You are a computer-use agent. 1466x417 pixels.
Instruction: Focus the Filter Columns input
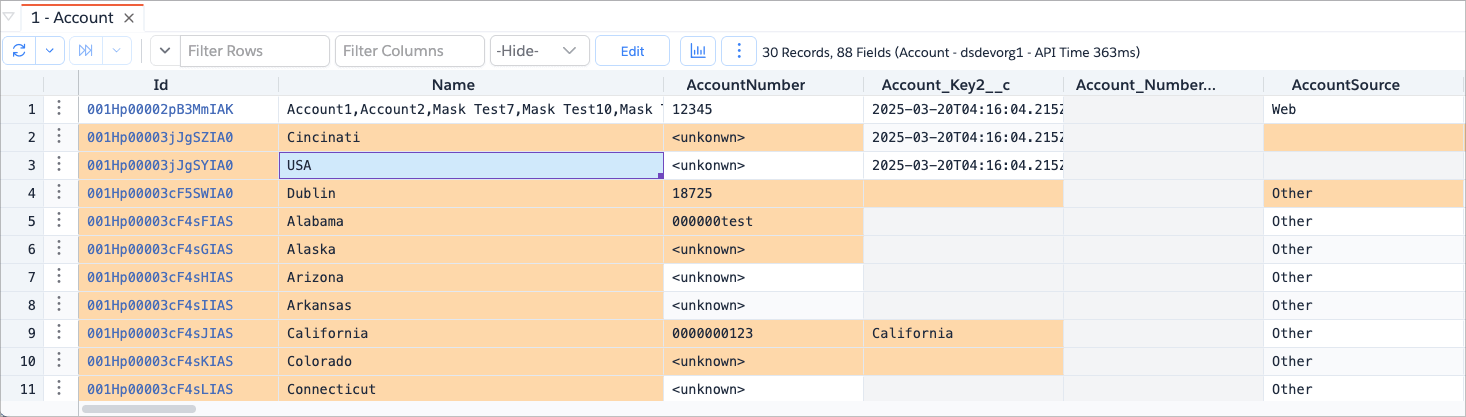409,51
